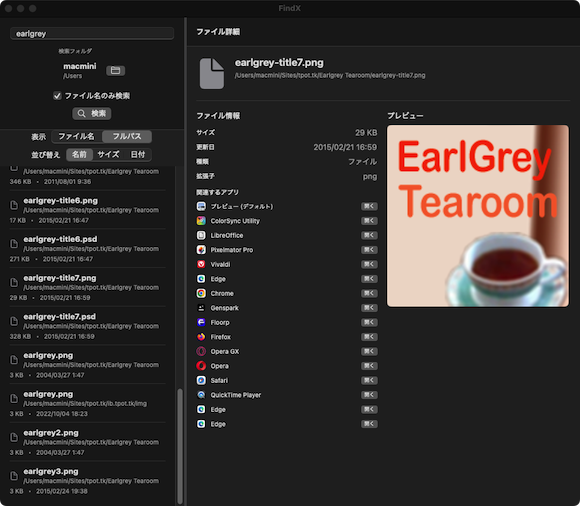The image size is (580, 506).
Task: Click the Firefox app icon
Action: [201, 337]
